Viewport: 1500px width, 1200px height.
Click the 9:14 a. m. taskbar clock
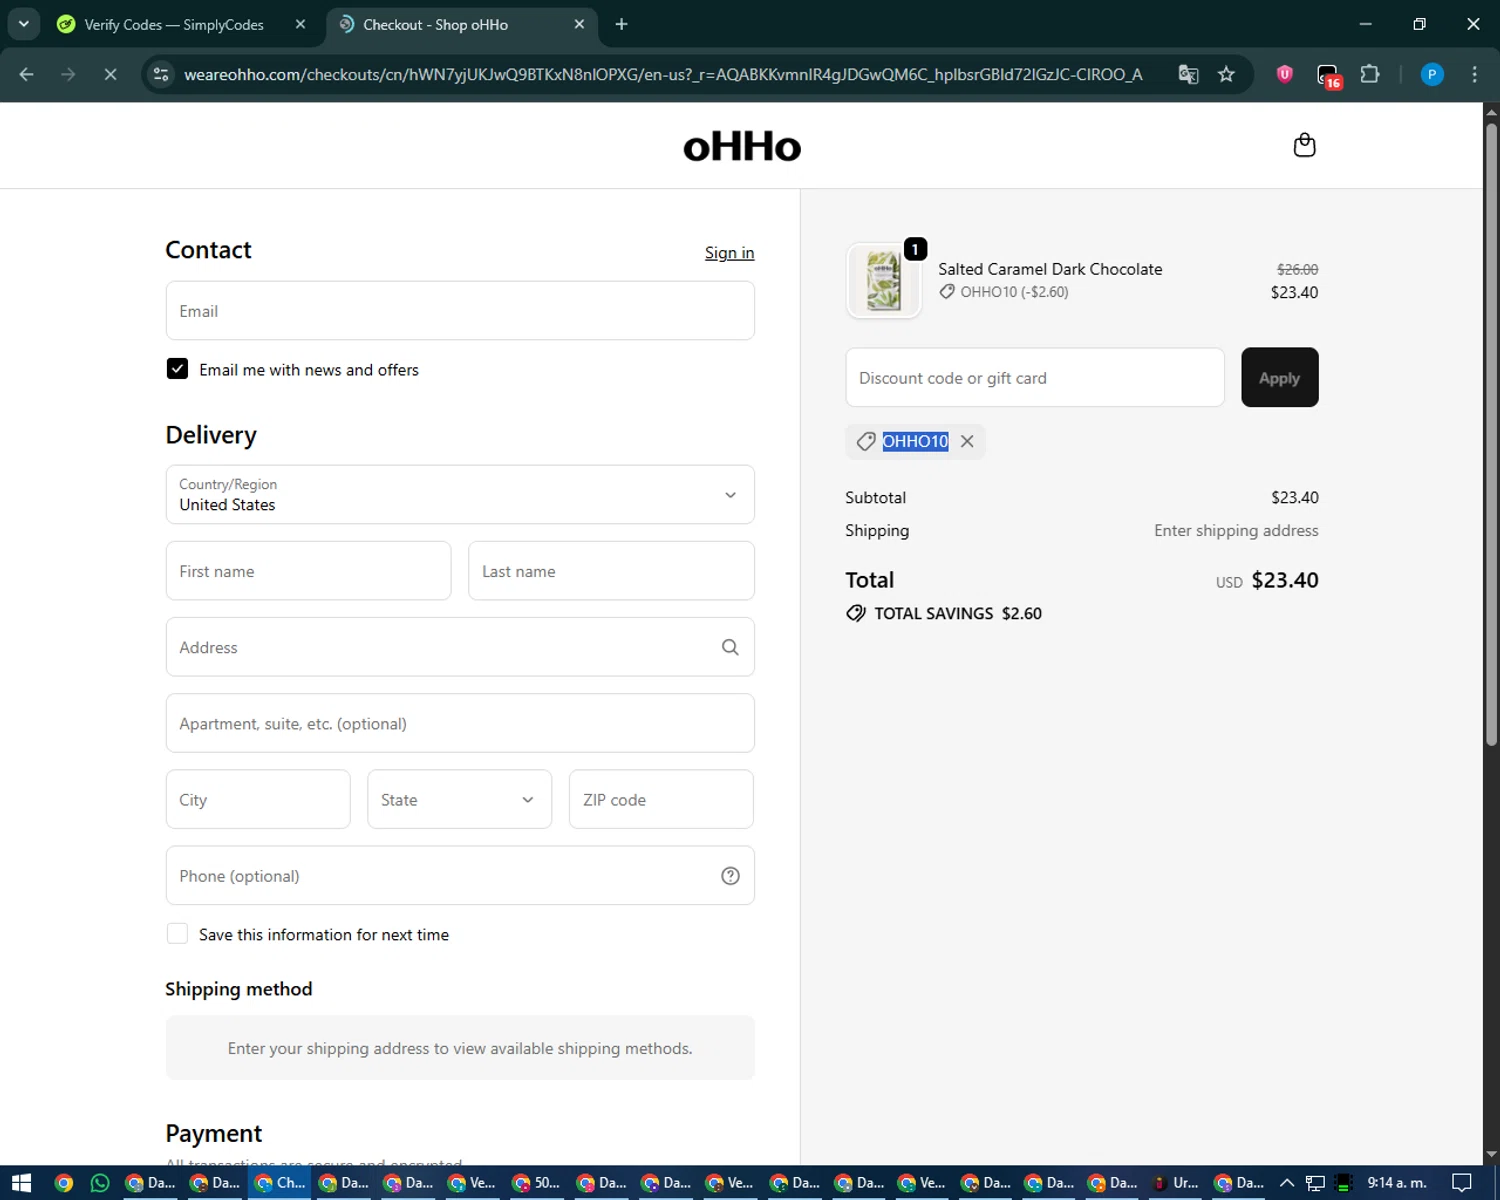pyautogui.click(x=1397, y=1183)
